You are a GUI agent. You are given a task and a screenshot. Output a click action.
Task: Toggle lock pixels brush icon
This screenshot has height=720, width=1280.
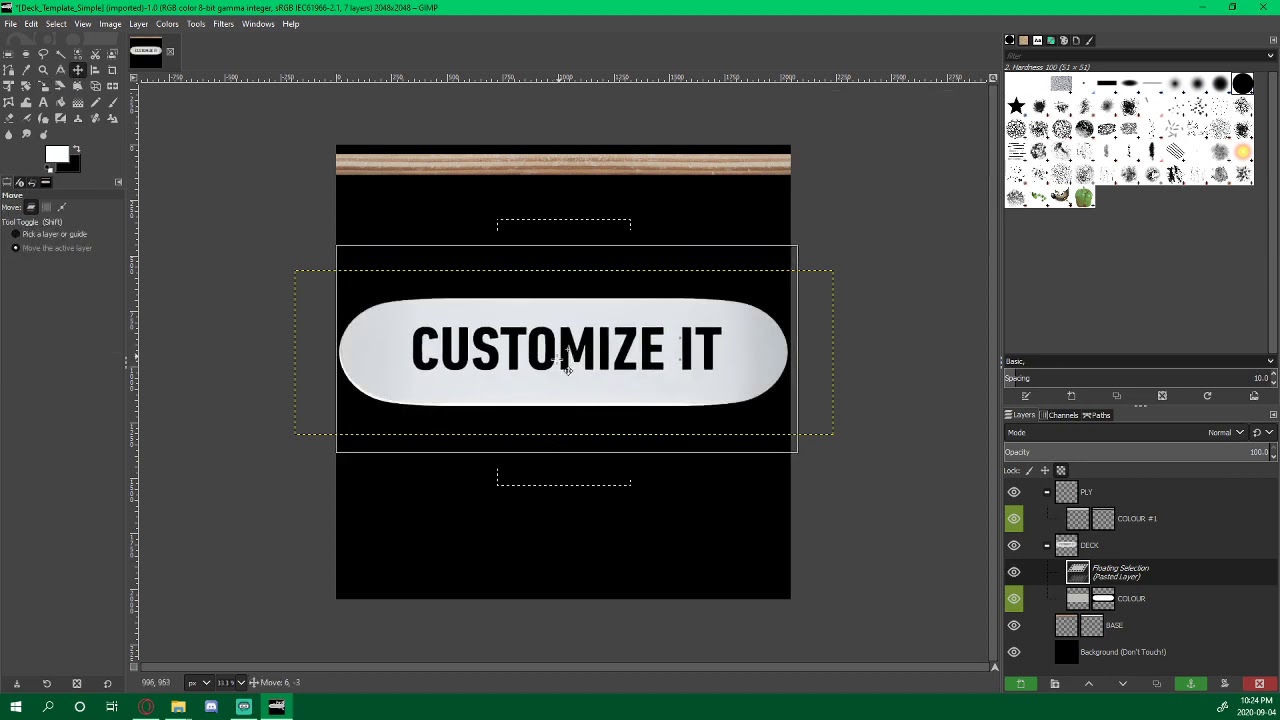1029,470
